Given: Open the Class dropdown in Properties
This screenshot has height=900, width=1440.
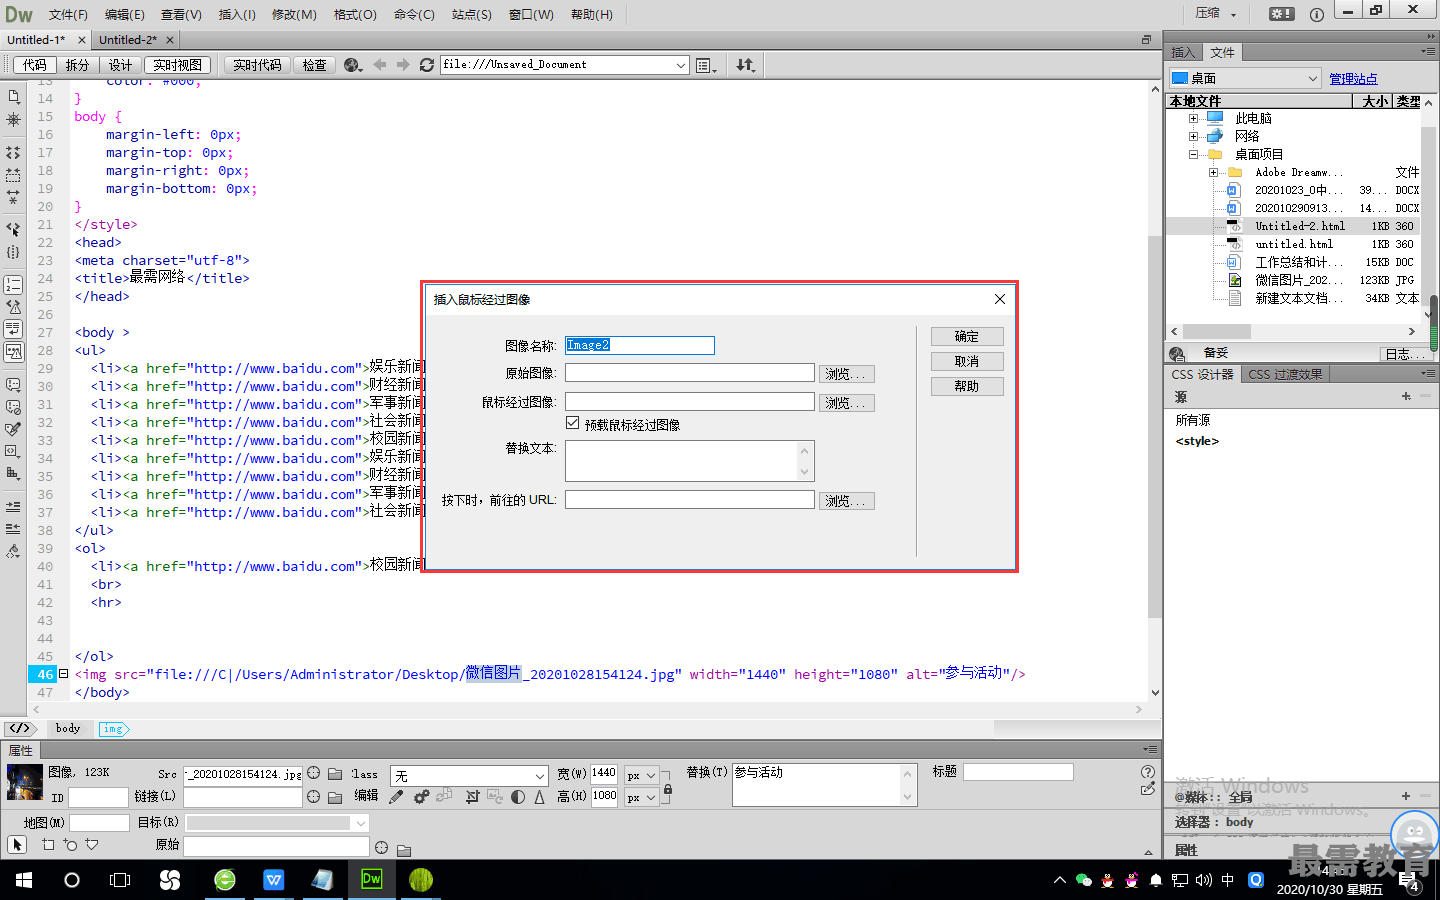Looking at the screenshot, I should [540, 776].
